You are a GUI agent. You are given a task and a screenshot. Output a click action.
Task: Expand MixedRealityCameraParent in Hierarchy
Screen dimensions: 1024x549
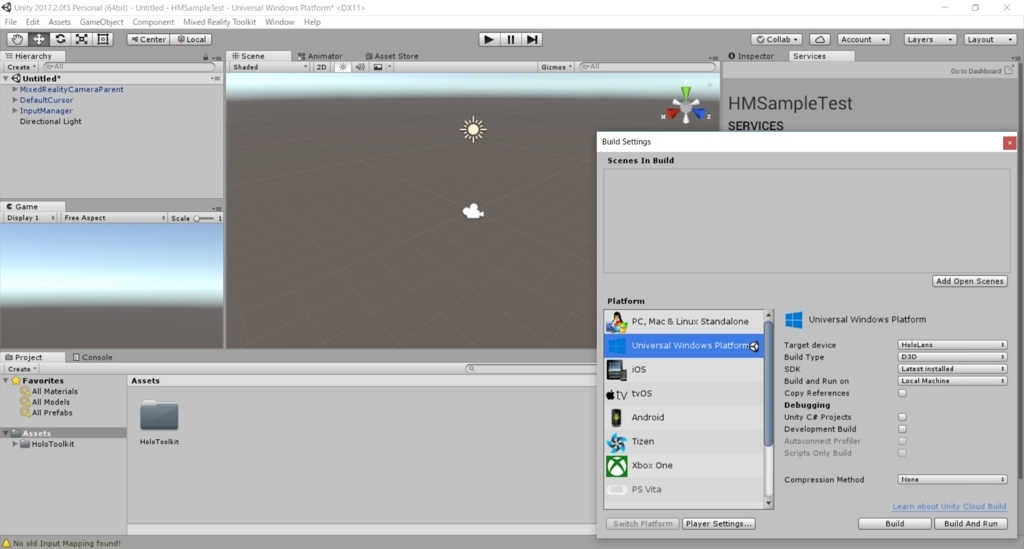14,89
